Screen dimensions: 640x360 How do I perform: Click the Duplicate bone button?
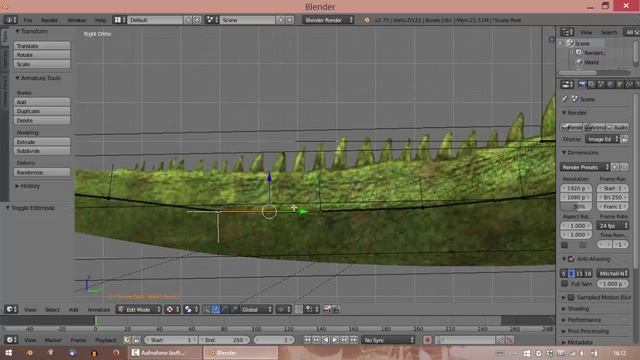tap(42, 111)
